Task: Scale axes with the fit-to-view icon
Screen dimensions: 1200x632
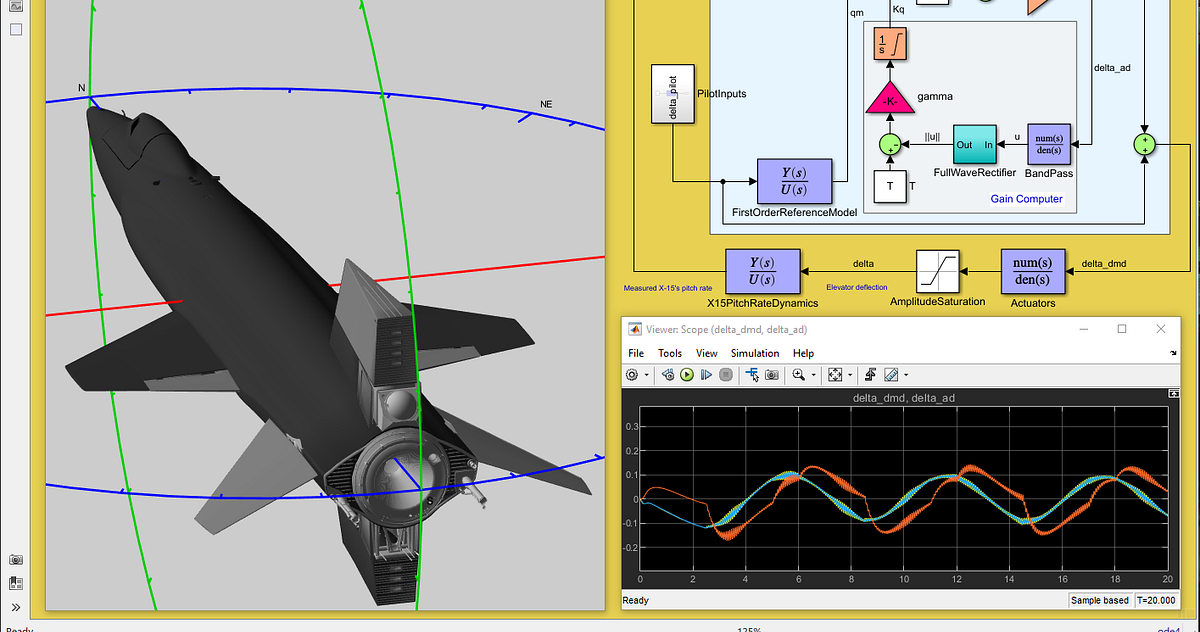Action: point(837,375)
